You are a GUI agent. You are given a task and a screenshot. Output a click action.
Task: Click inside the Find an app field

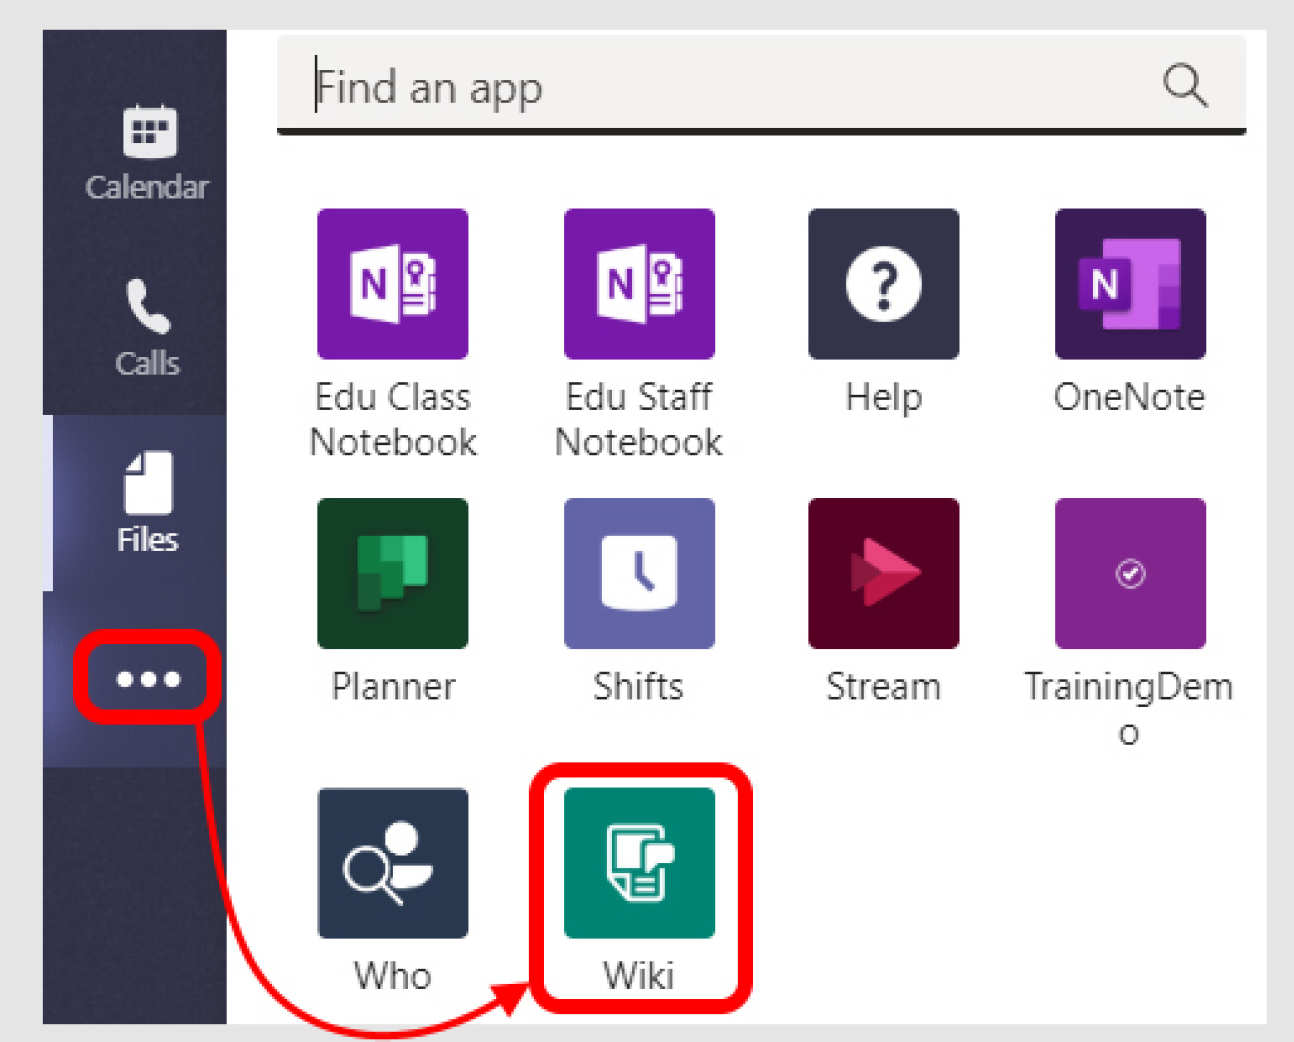(761, 86)
